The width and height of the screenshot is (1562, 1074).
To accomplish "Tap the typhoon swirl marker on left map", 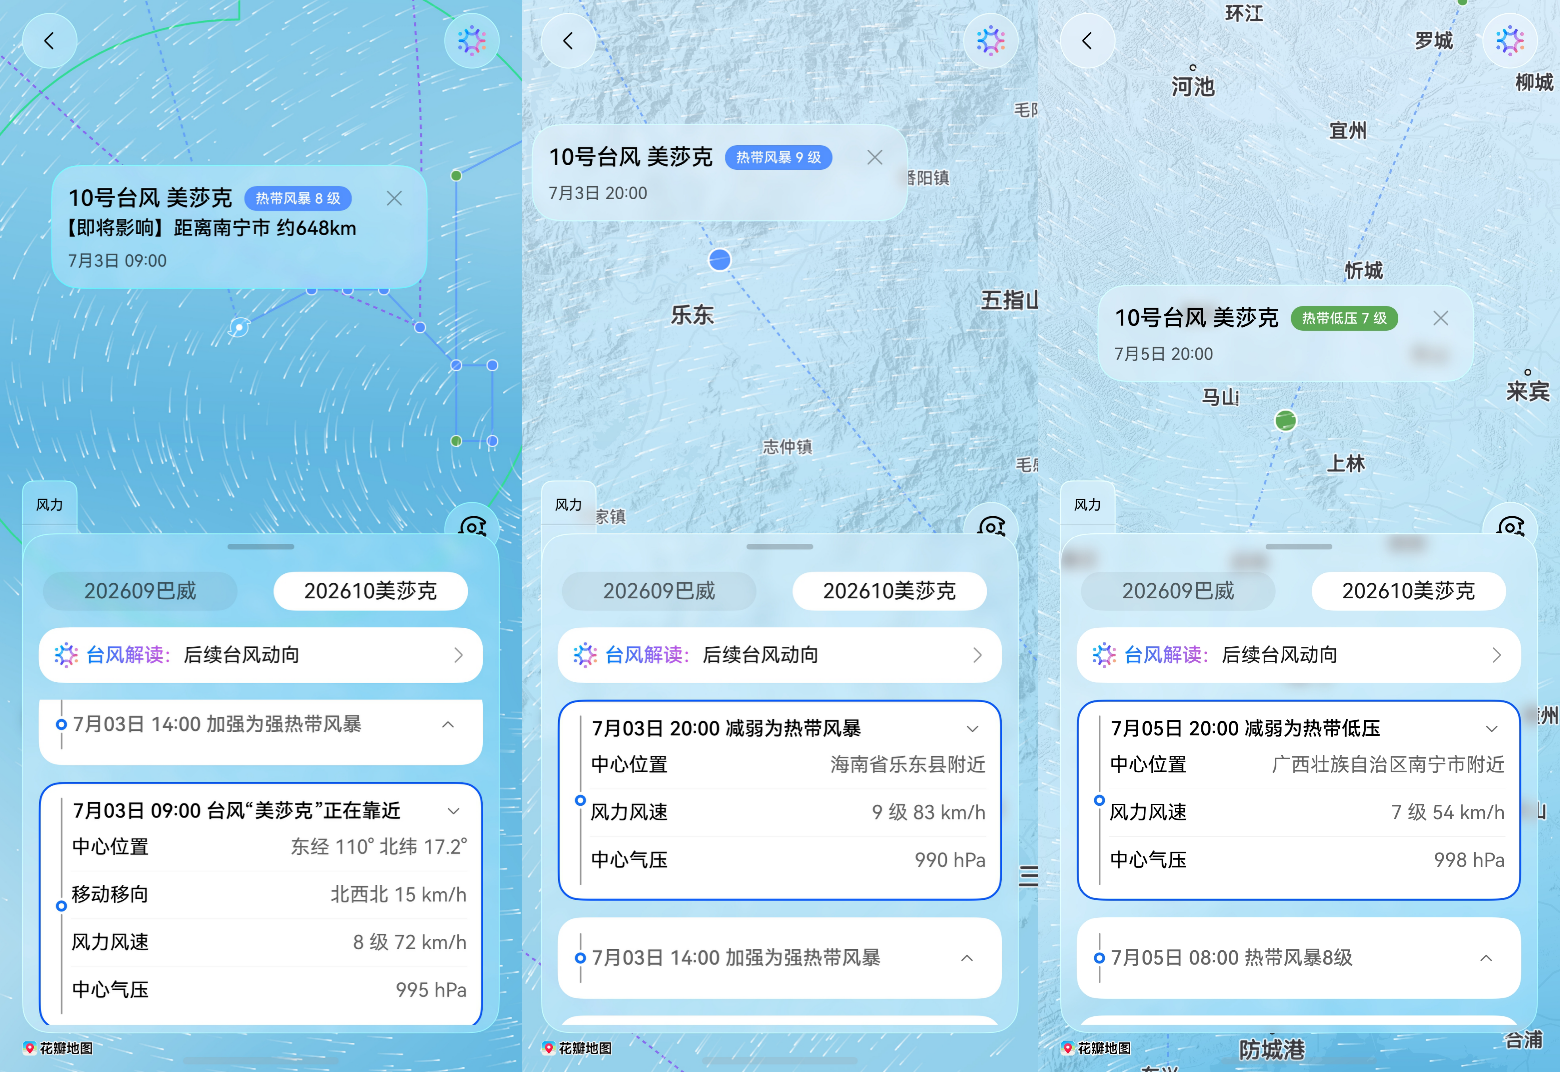I will pyautogui.click(x=239, y=327).
